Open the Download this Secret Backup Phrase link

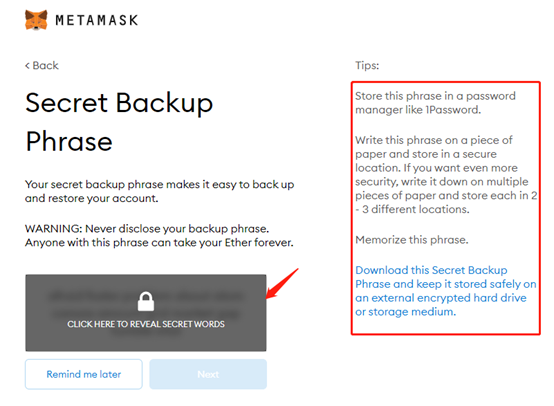[x=446, y=291]
